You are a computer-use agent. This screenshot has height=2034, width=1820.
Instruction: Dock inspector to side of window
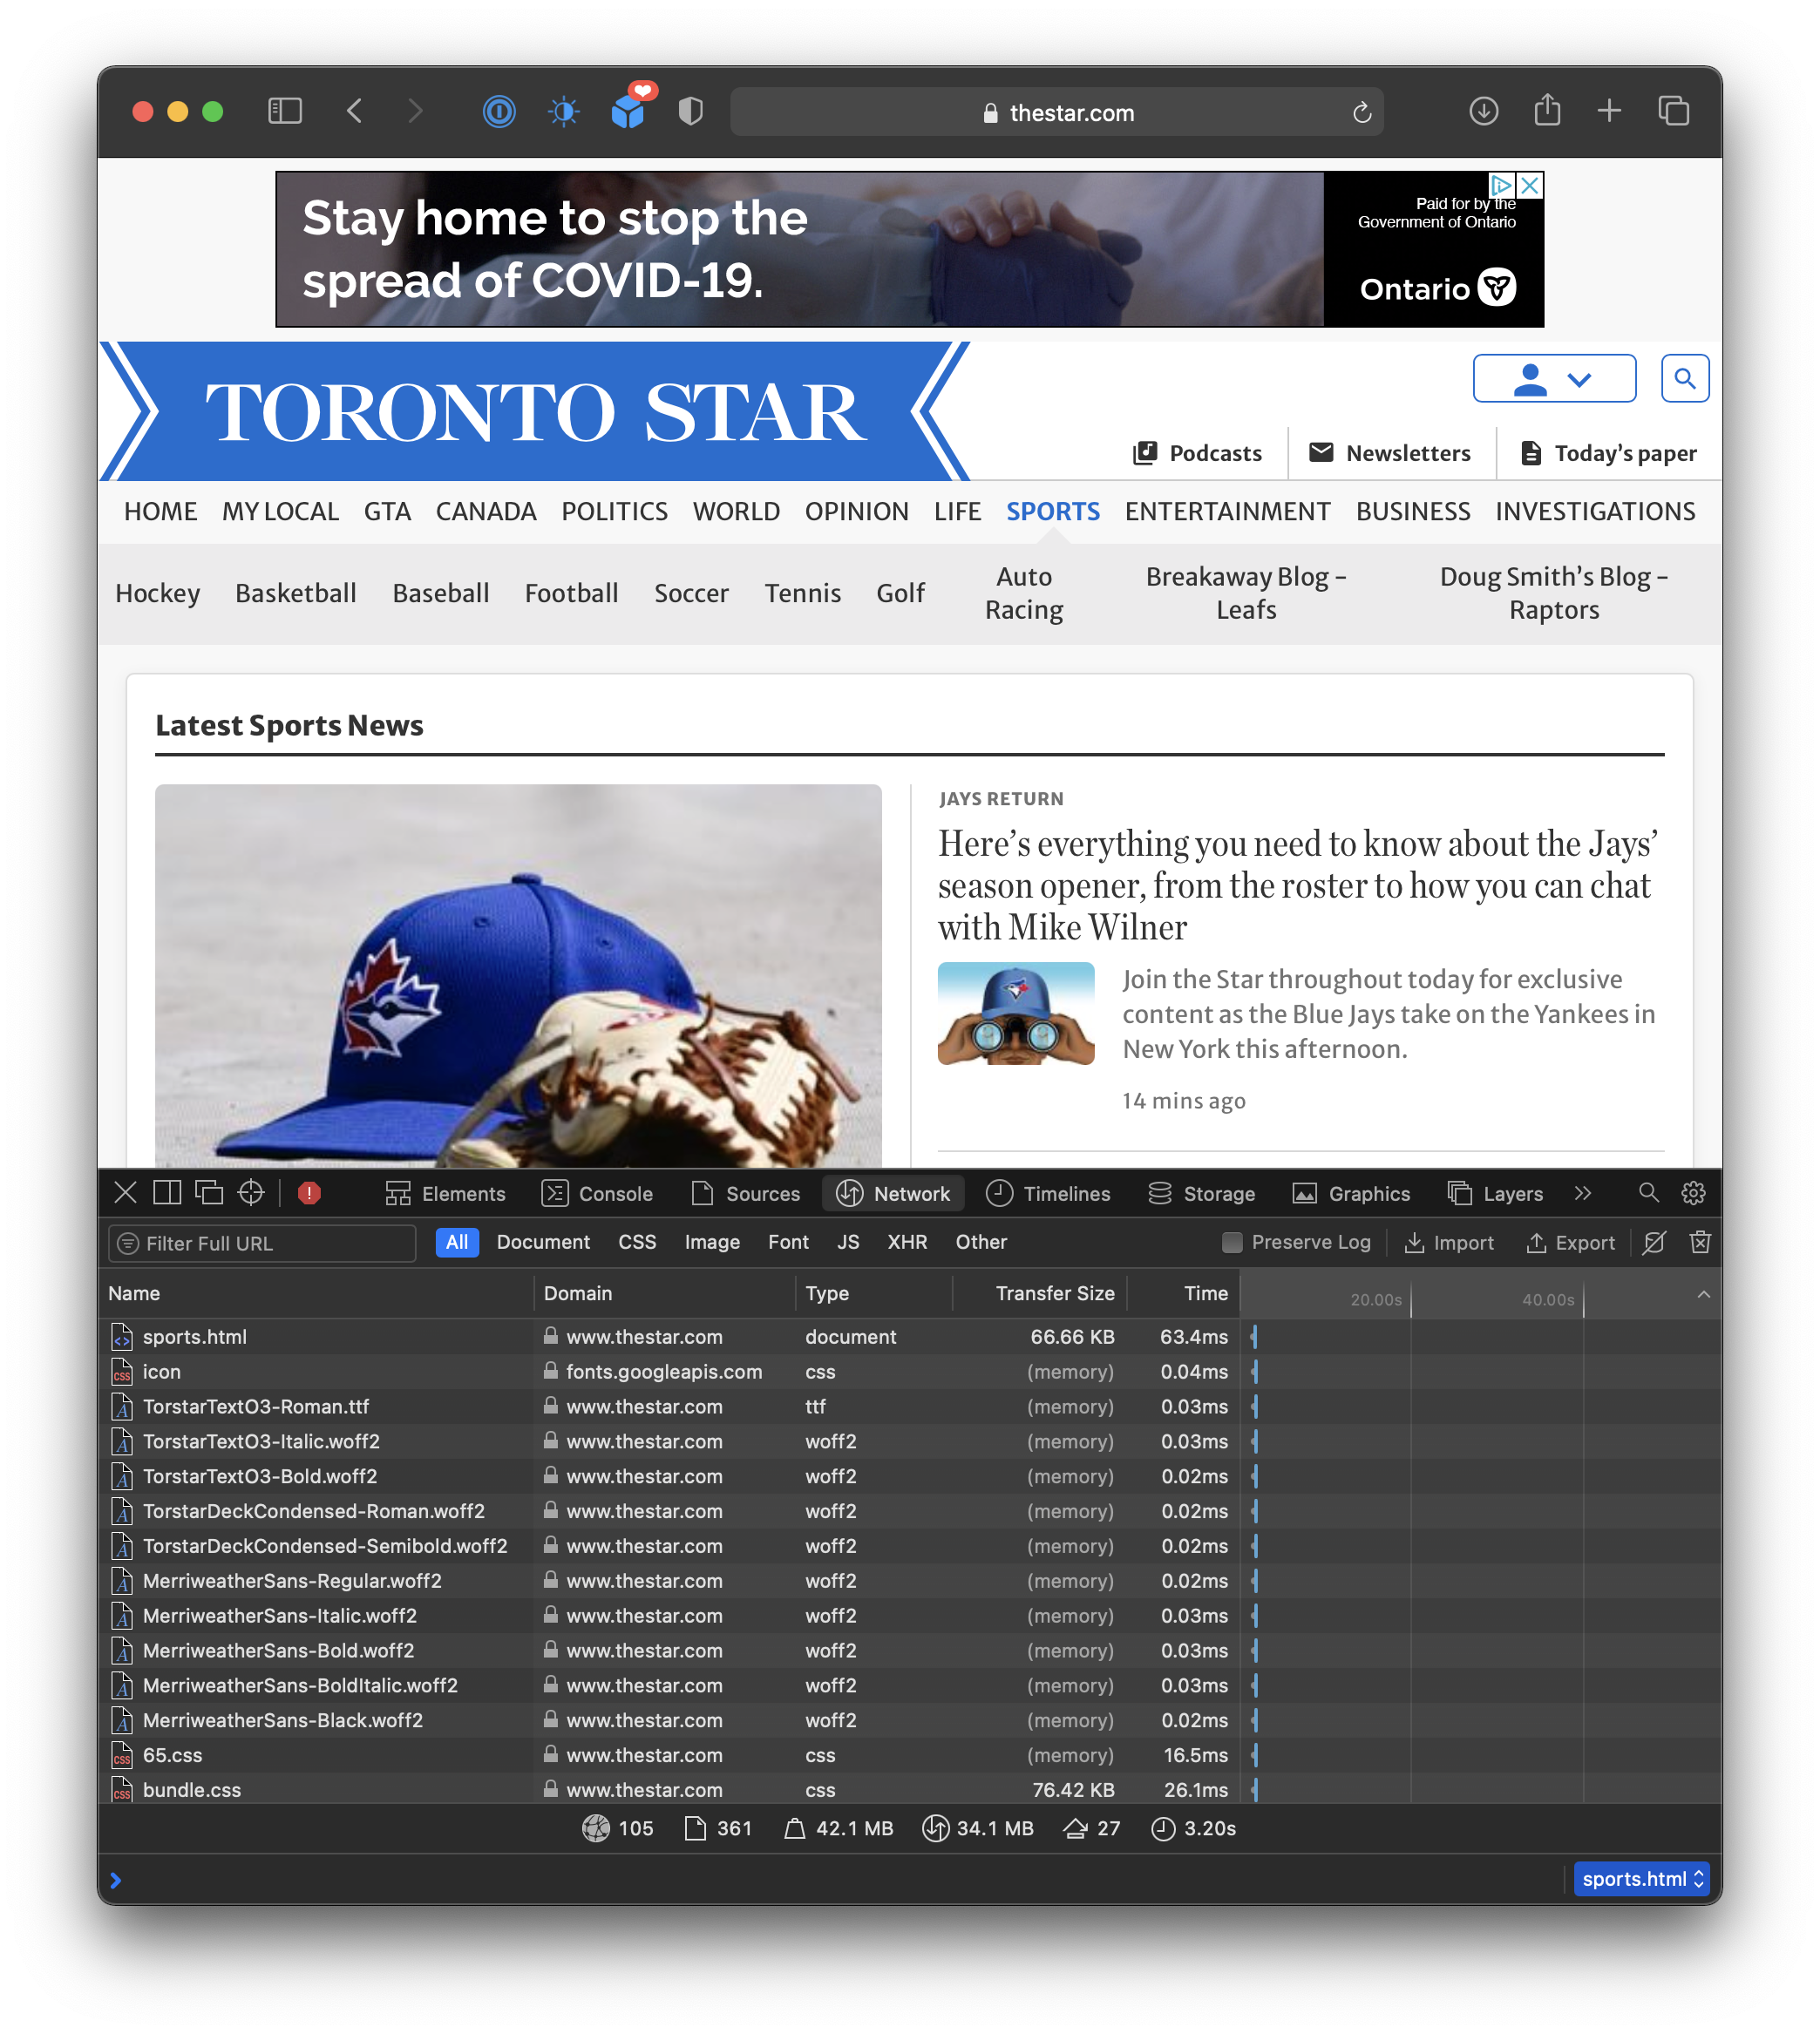[x=167, y=1193]
